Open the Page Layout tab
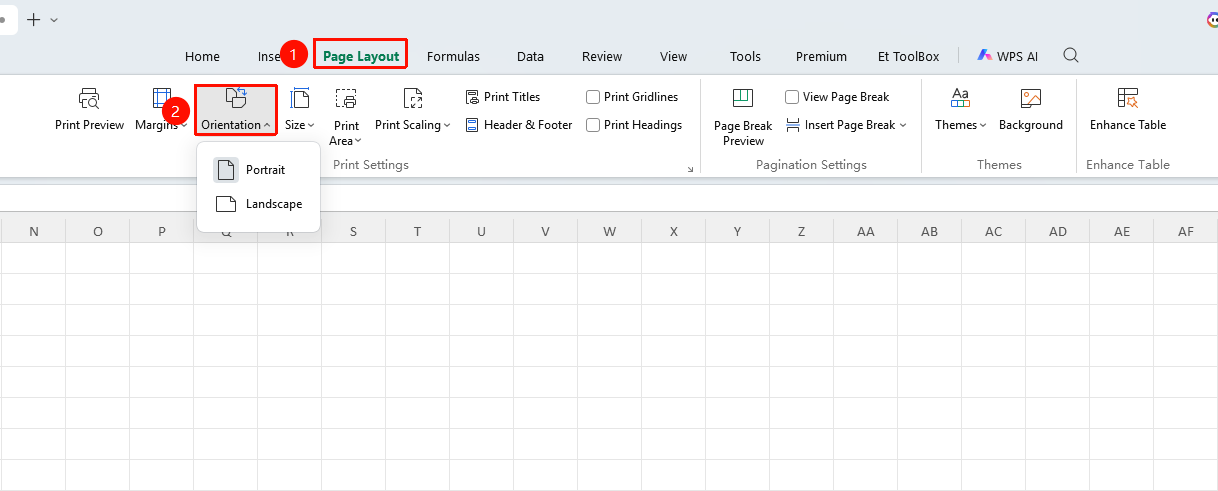This screenshot has width=1218, height=491. click(361, 56)
